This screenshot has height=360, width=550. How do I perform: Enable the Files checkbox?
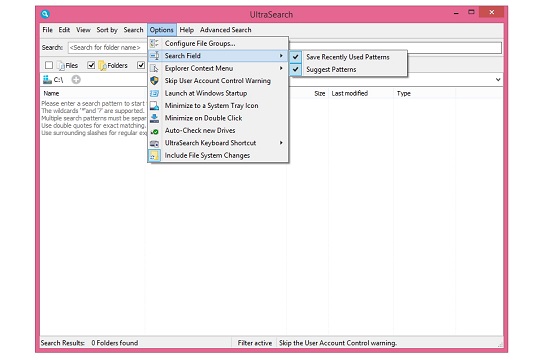pos(49,65)
